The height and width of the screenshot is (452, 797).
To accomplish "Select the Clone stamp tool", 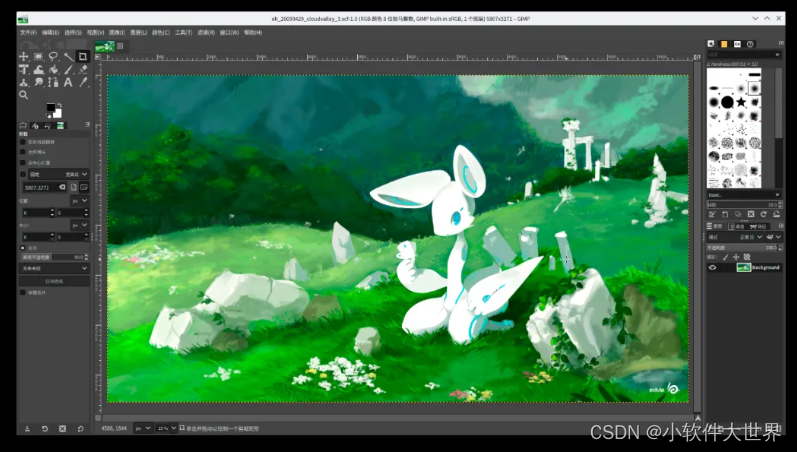I will 23,82.
